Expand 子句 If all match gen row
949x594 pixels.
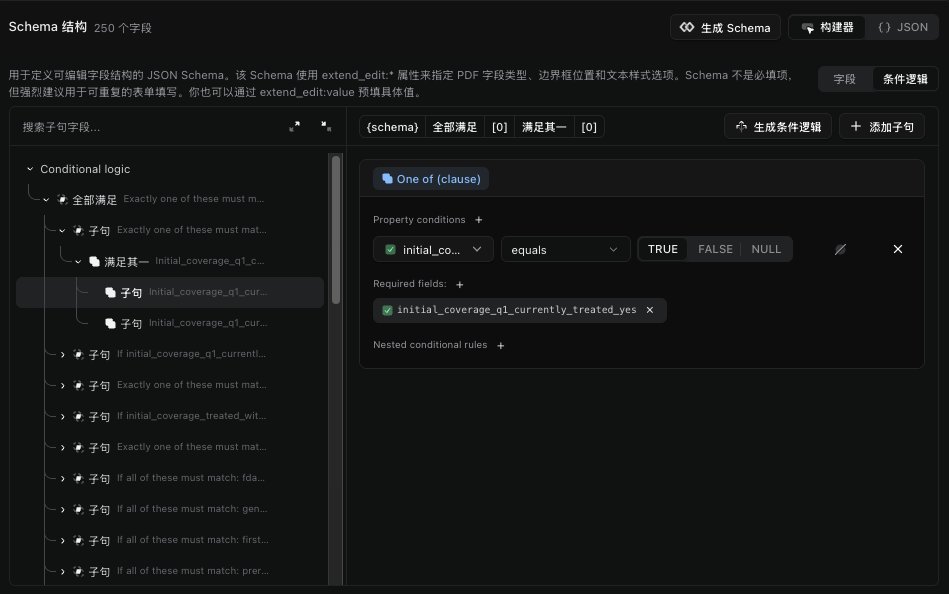pos(62,510)
